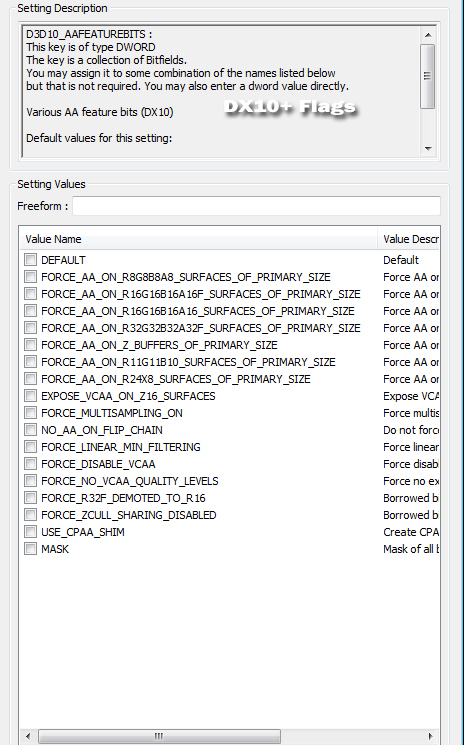This screenshot has width=464, height=745.
Task: Click the list's left scroll arrow
Action: (28, 736)
